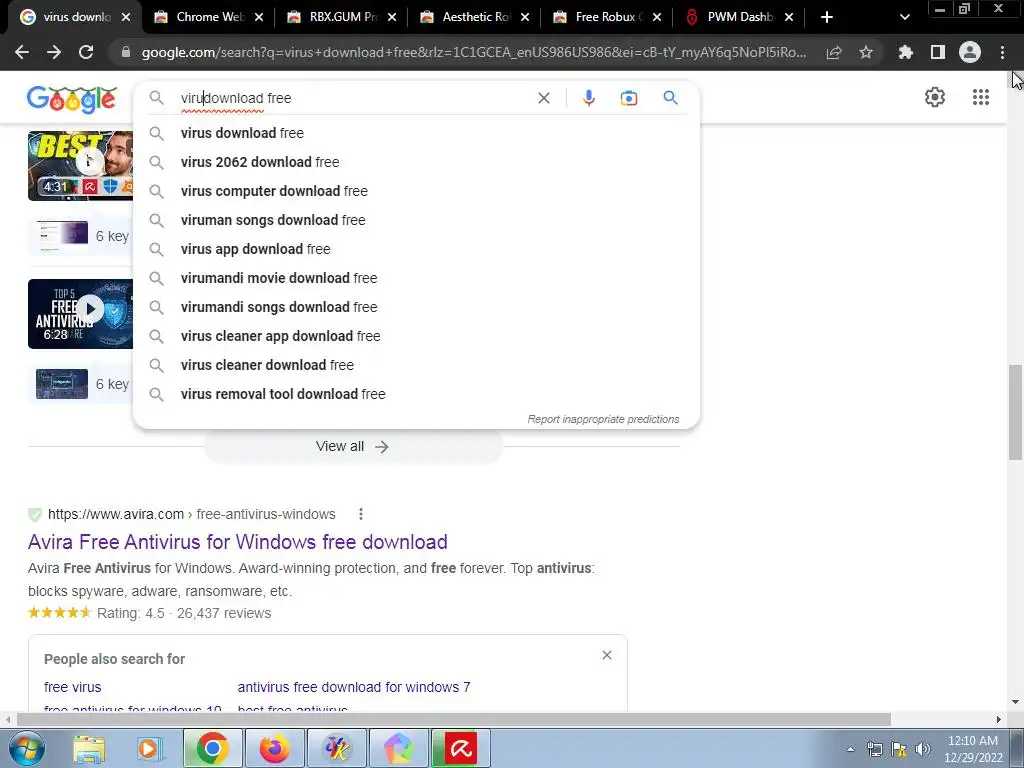This screenshot has height=768, width=1024.
Task: Open Windows Explorer from taskbar
Action: point(89,748)
